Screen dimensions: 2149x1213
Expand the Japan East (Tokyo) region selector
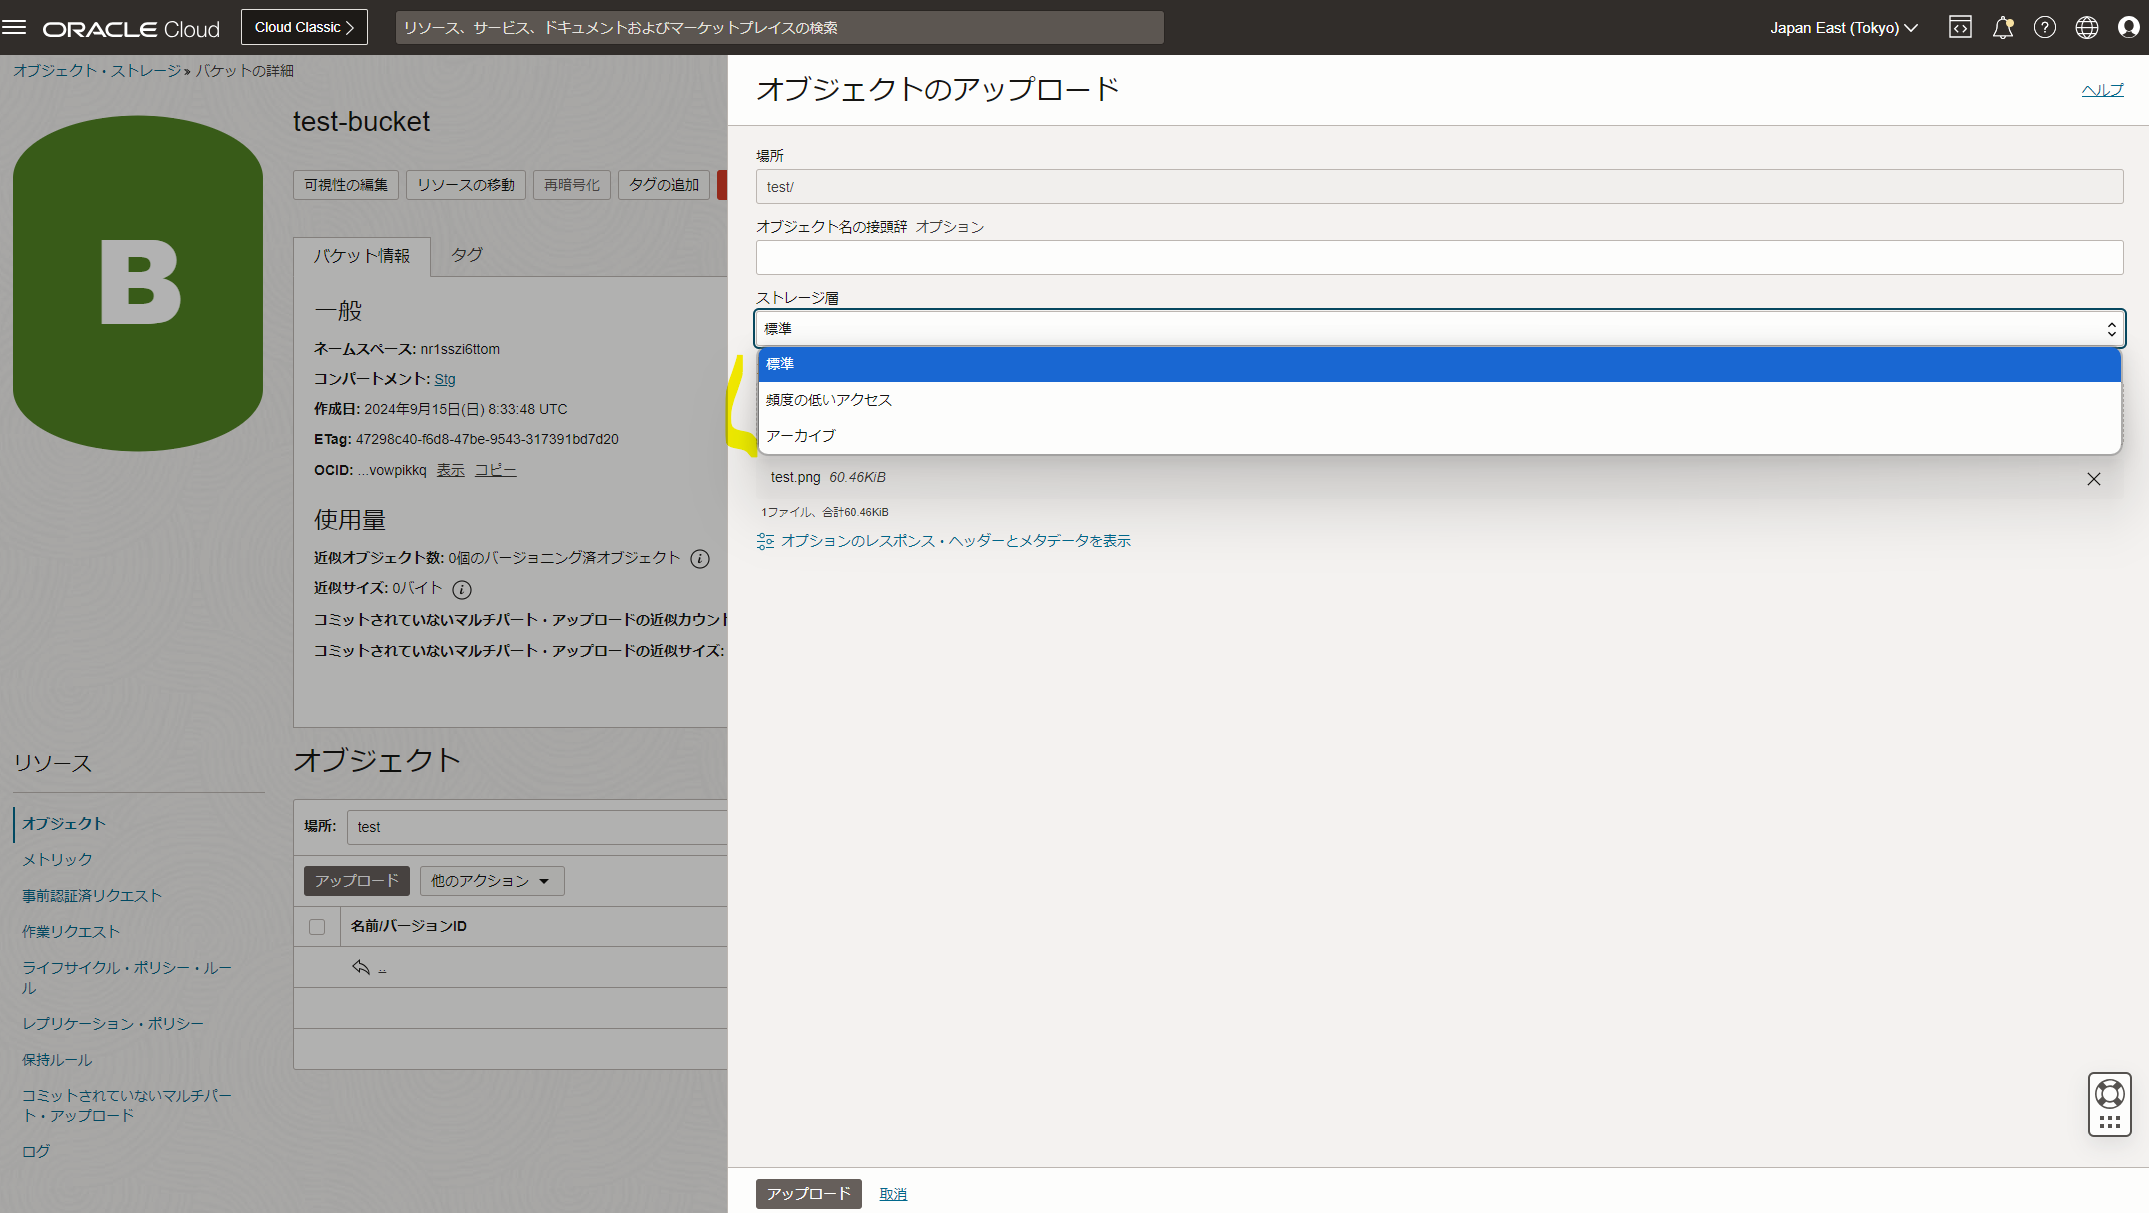coord(1843,28)
